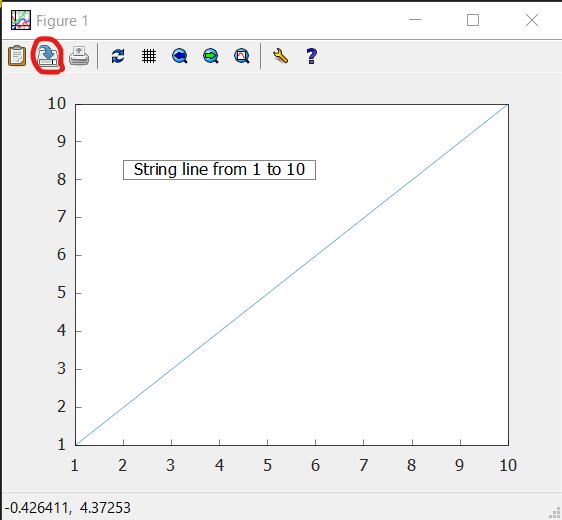The height and width of the screenshot is (520, 562).
Task: Click the status bar cursor coordinates readout
Action: click(67, 508)
